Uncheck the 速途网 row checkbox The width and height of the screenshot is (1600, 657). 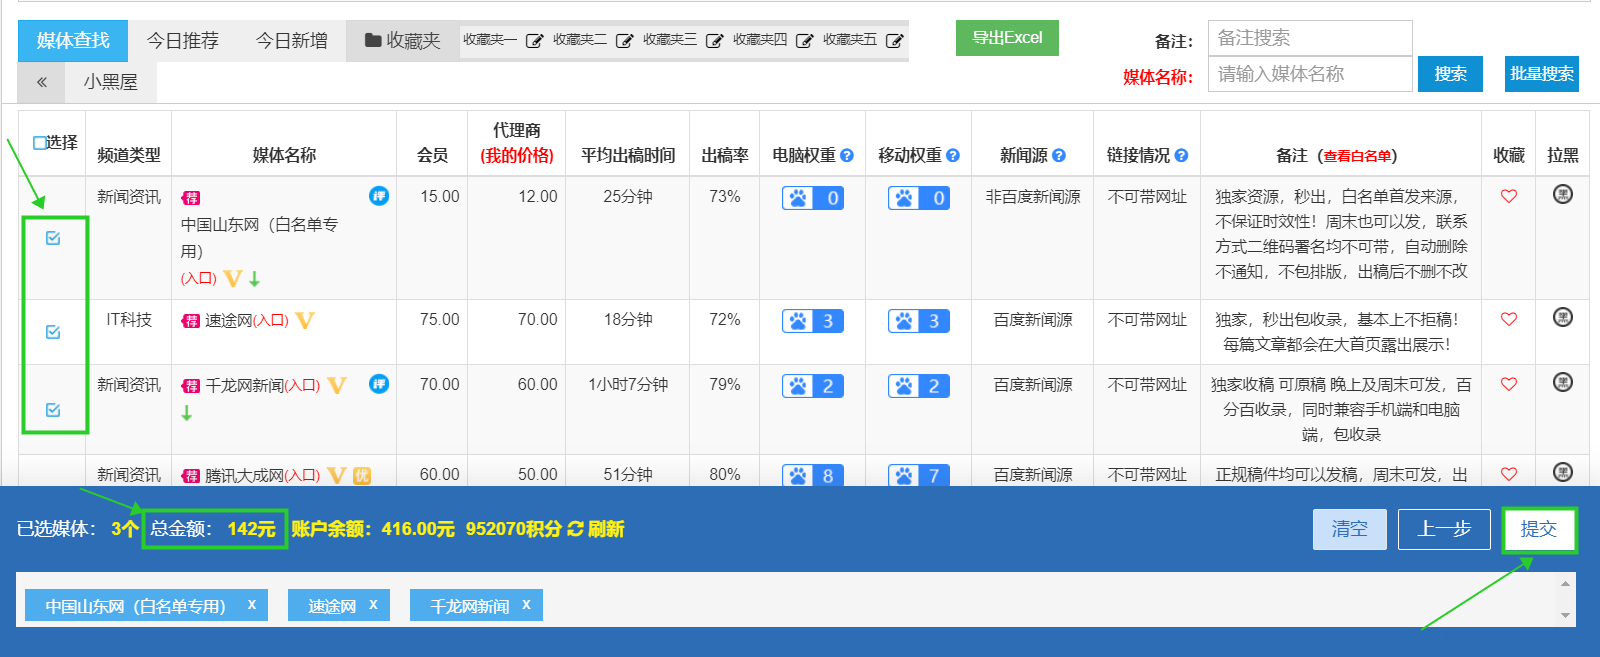[53, 332]
